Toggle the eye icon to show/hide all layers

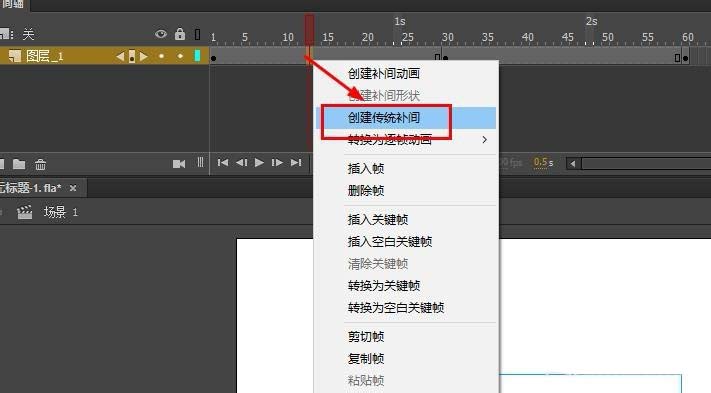161,34
